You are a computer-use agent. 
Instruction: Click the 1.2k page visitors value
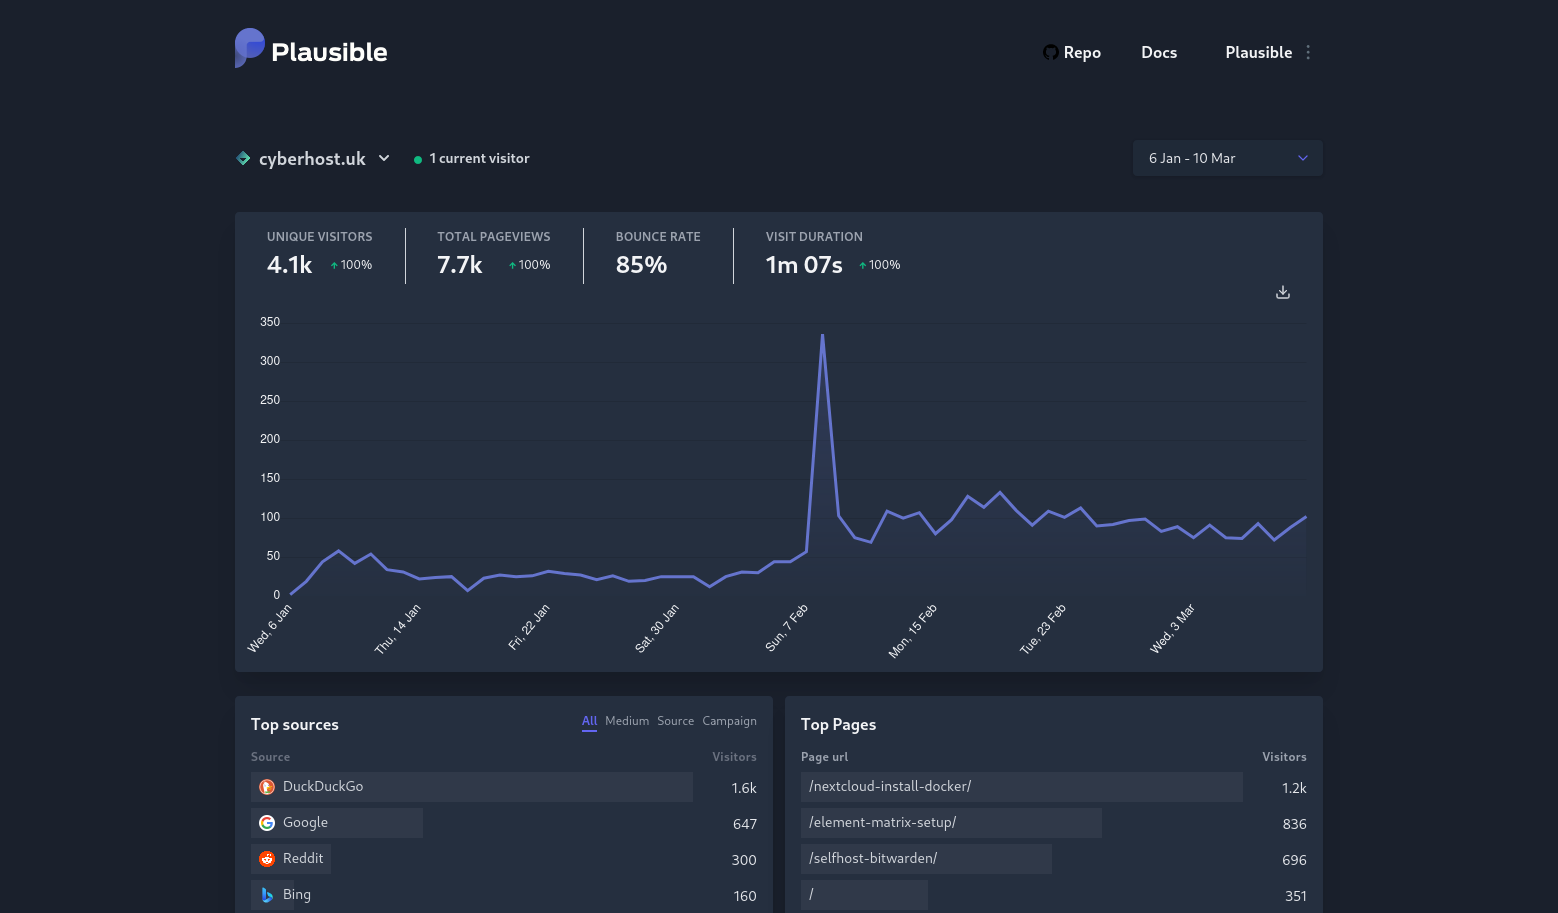pyautogui.click(x=1294, y=788)
